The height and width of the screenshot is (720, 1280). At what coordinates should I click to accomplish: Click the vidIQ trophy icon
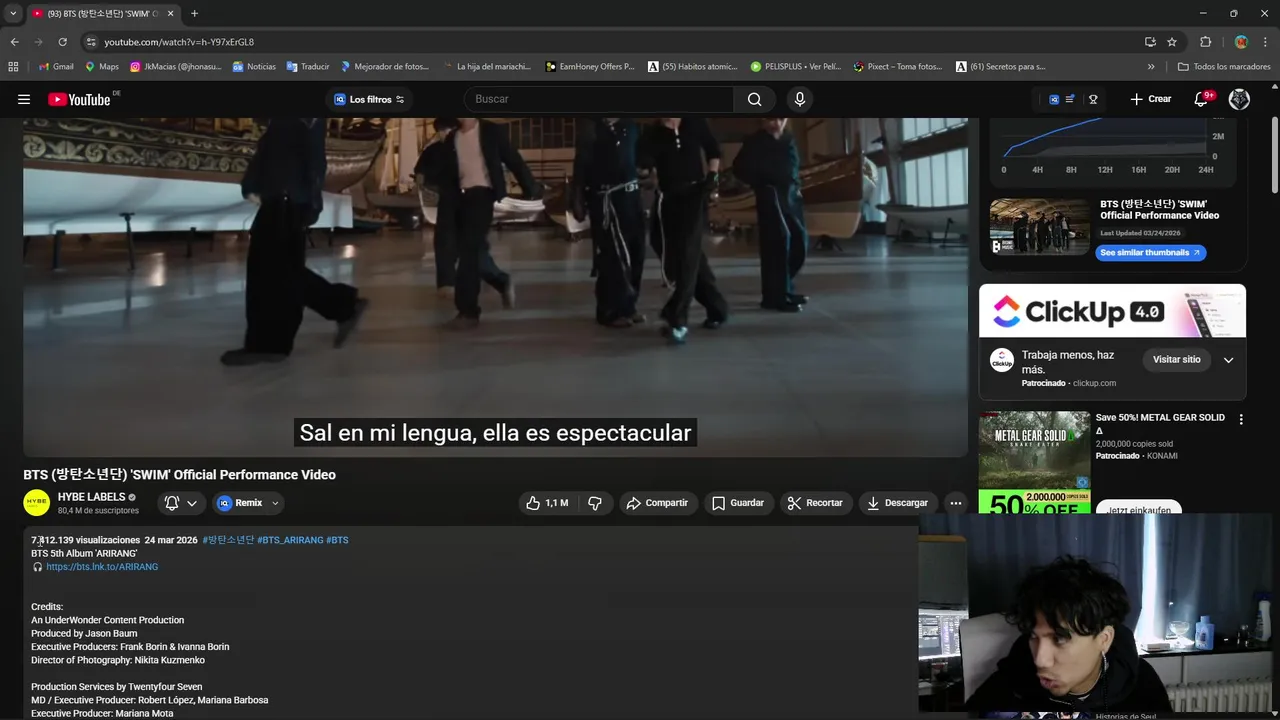click(x=1093, y=99)
